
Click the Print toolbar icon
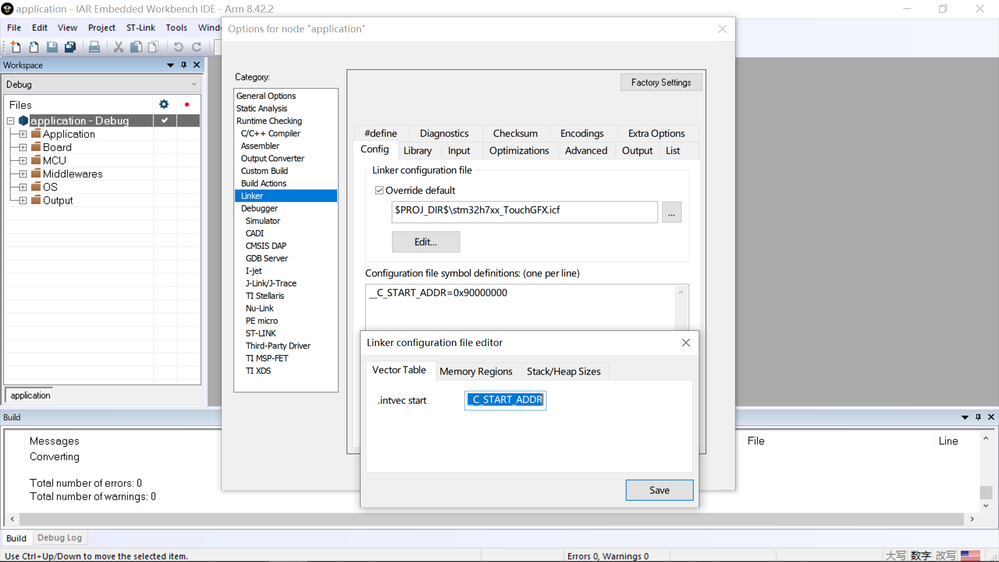point(94,47)
